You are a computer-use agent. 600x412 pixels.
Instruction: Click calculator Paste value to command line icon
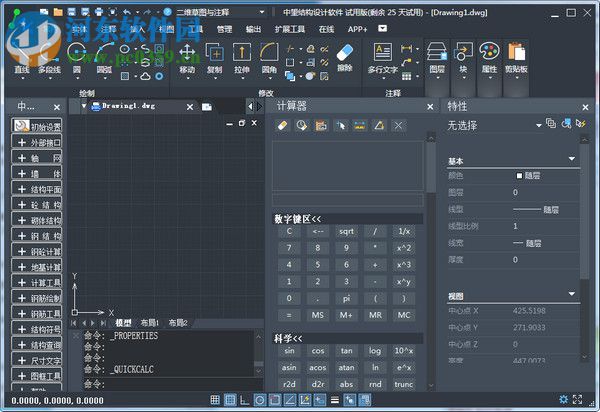321,125
